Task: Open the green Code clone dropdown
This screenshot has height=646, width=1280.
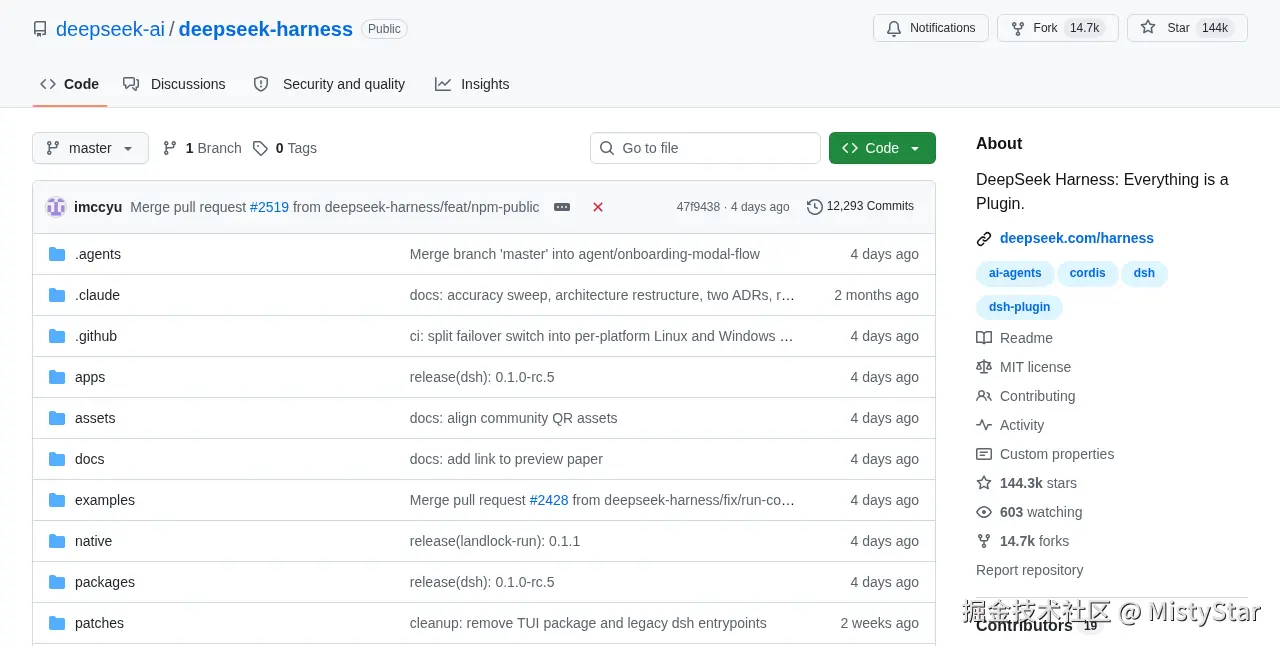Action: pos(882,148)
